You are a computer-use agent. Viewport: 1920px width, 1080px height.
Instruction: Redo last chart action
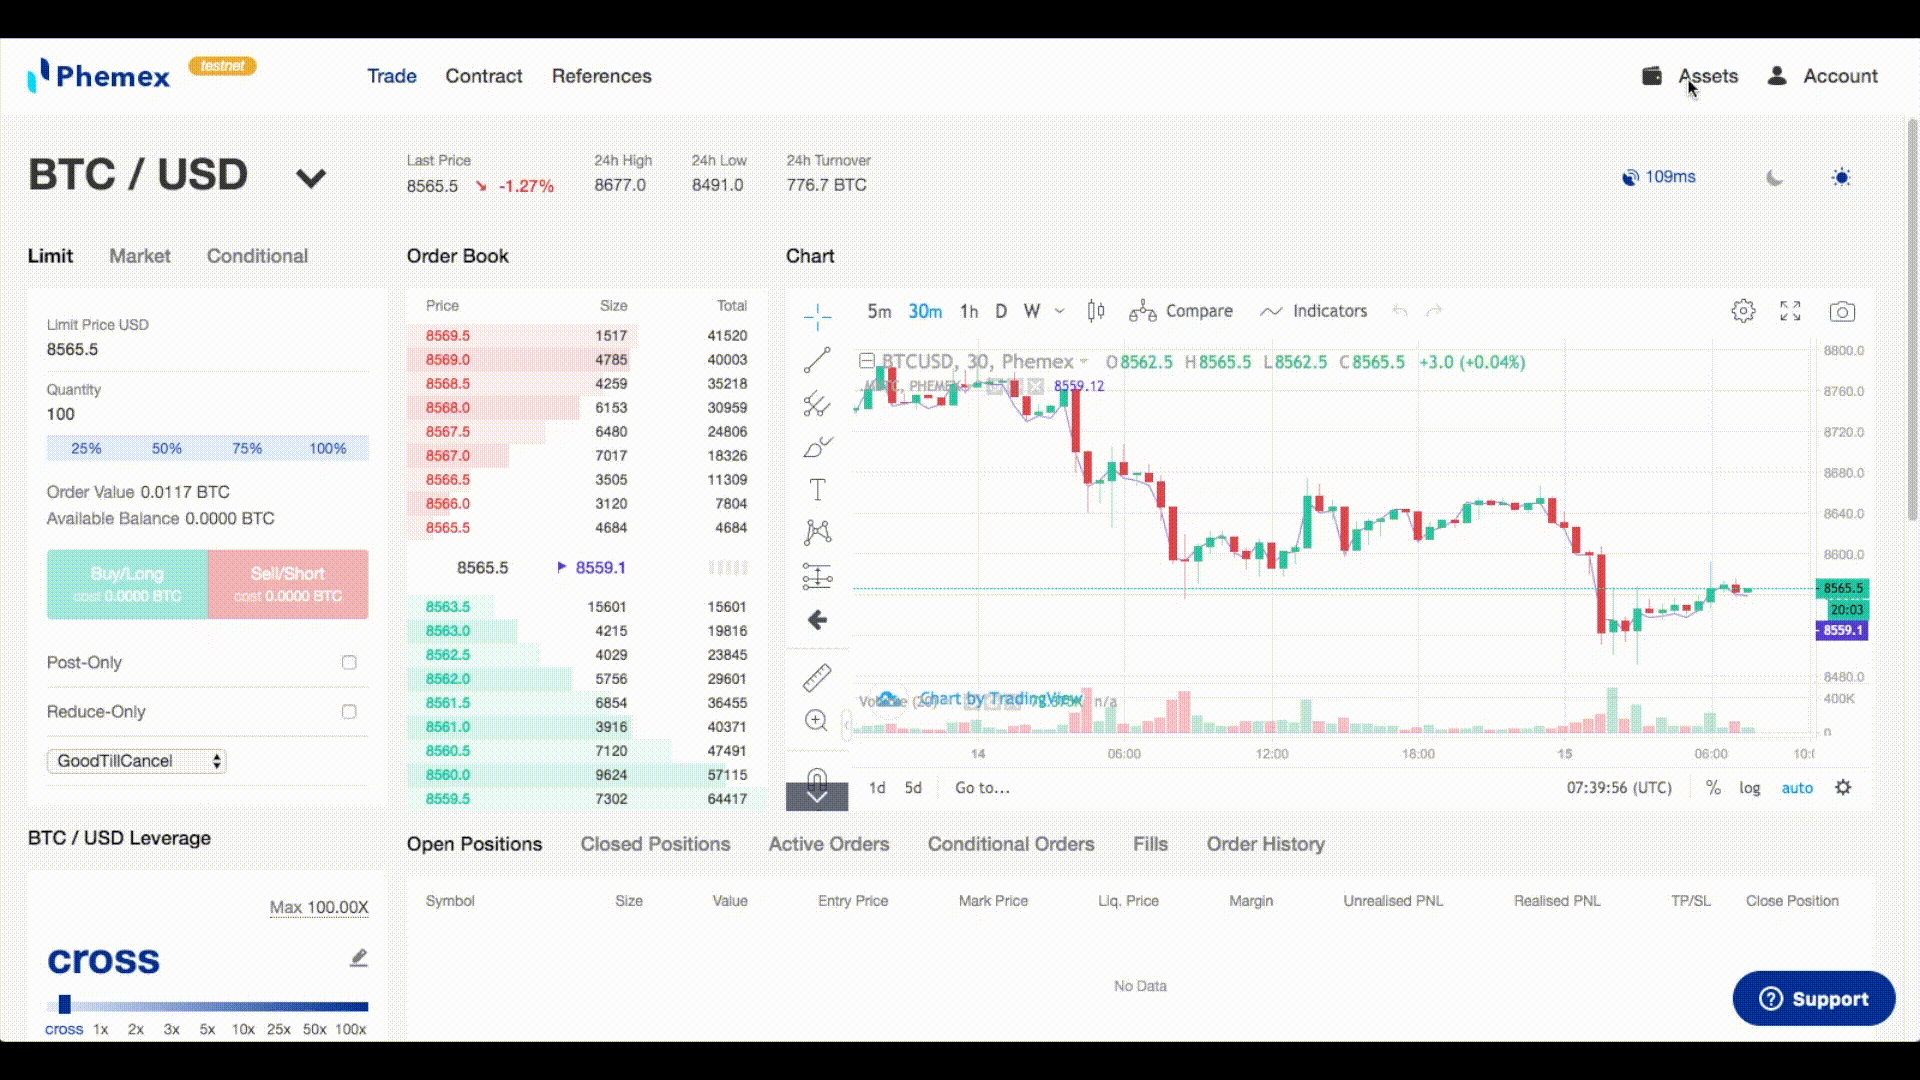click(1434, 311)
